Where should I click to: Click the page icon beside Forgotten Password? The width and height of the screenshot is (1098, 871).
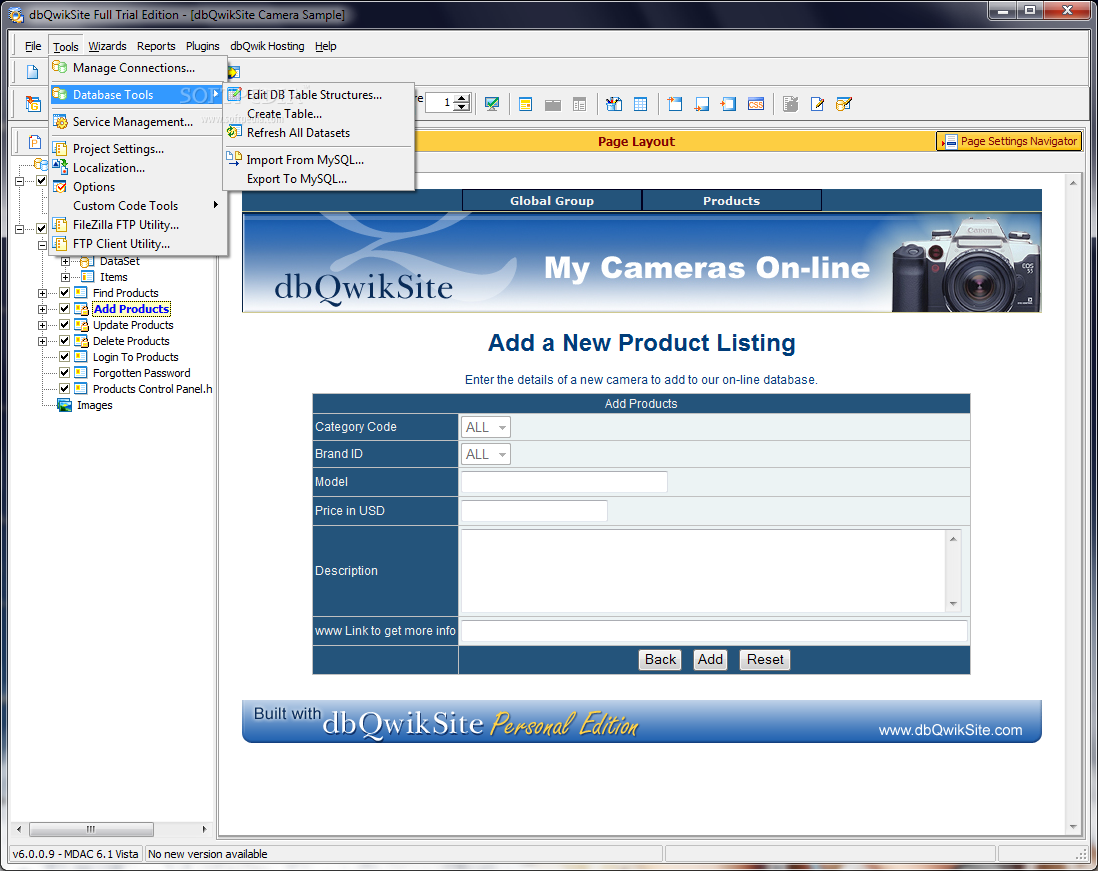click(81, 373)
